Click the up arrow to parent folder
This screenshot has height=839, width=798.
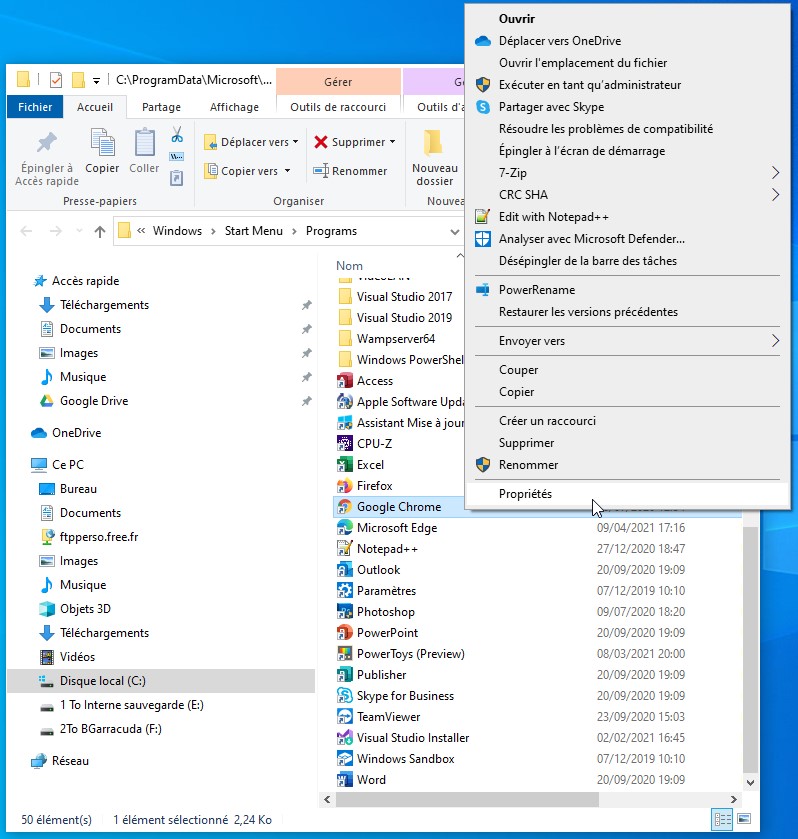tap(100, 231)
